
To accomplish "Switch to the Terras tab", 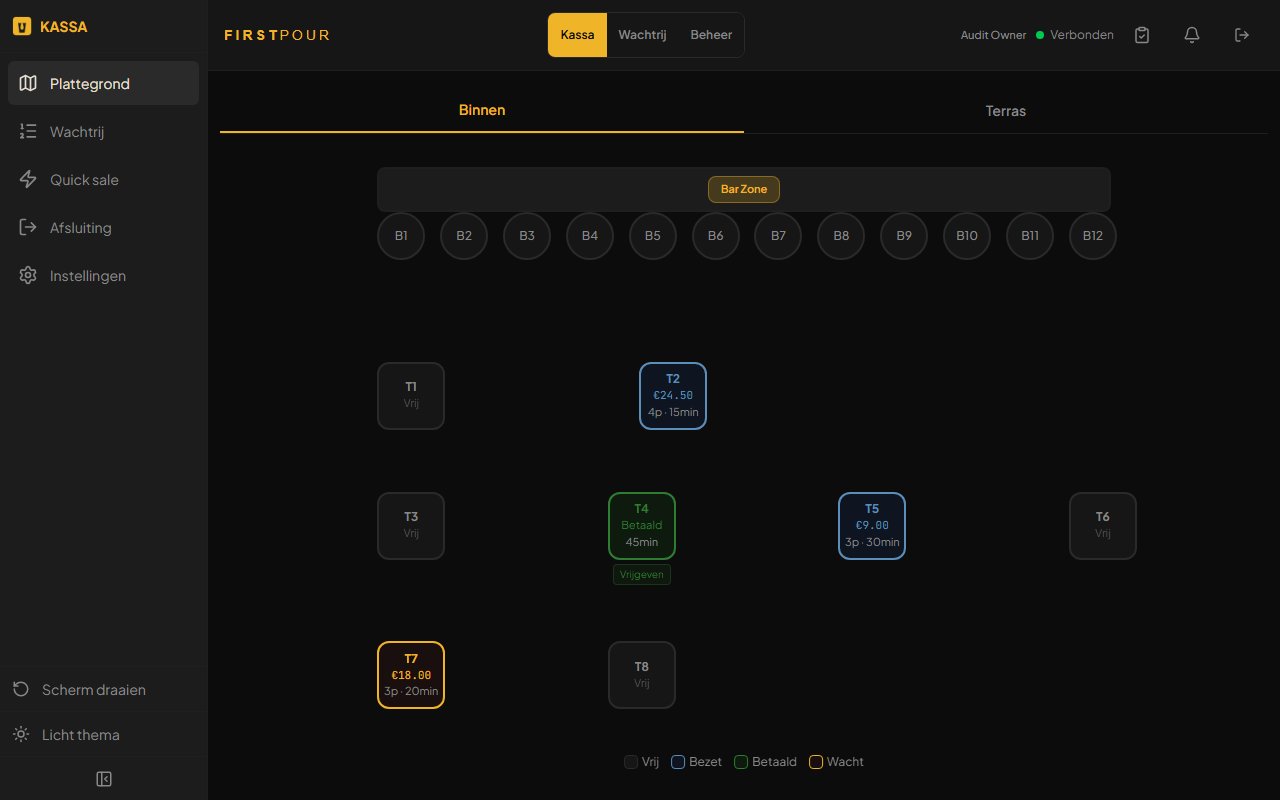I will click(1006, 111).
